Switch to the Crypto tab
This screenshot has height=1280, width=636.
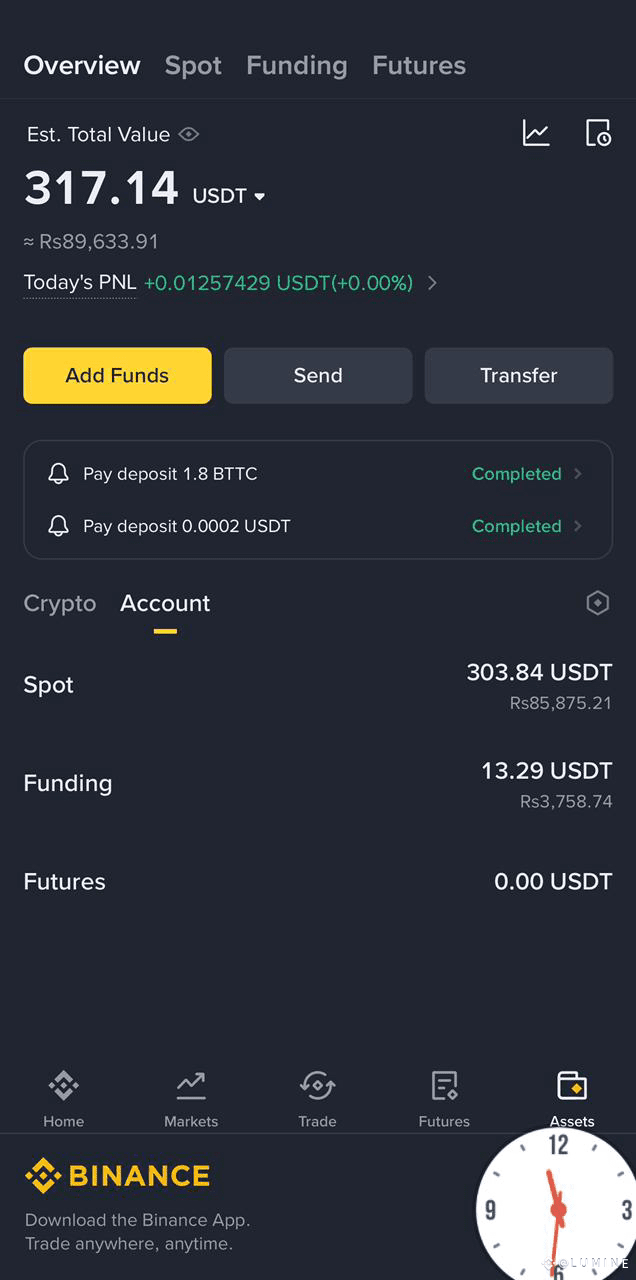(60, 604)
